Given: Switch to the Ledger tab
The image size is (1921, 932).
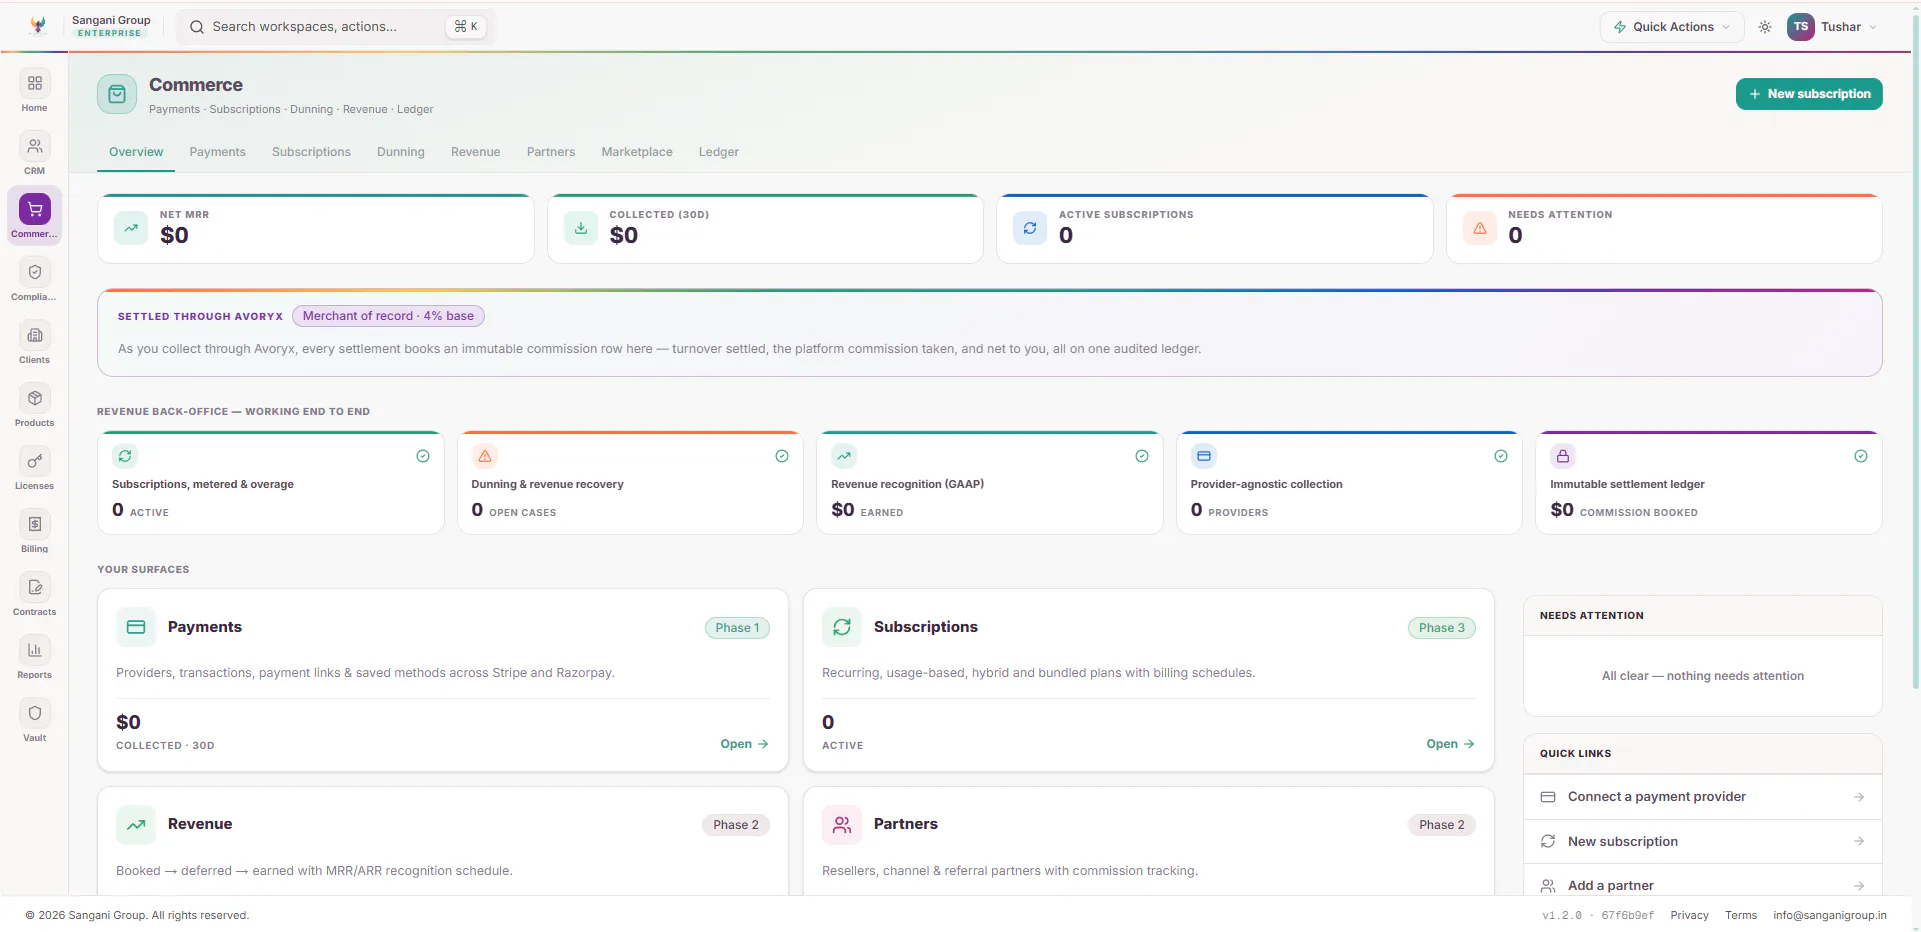Looking at the screenshot, I should point(718,152).
